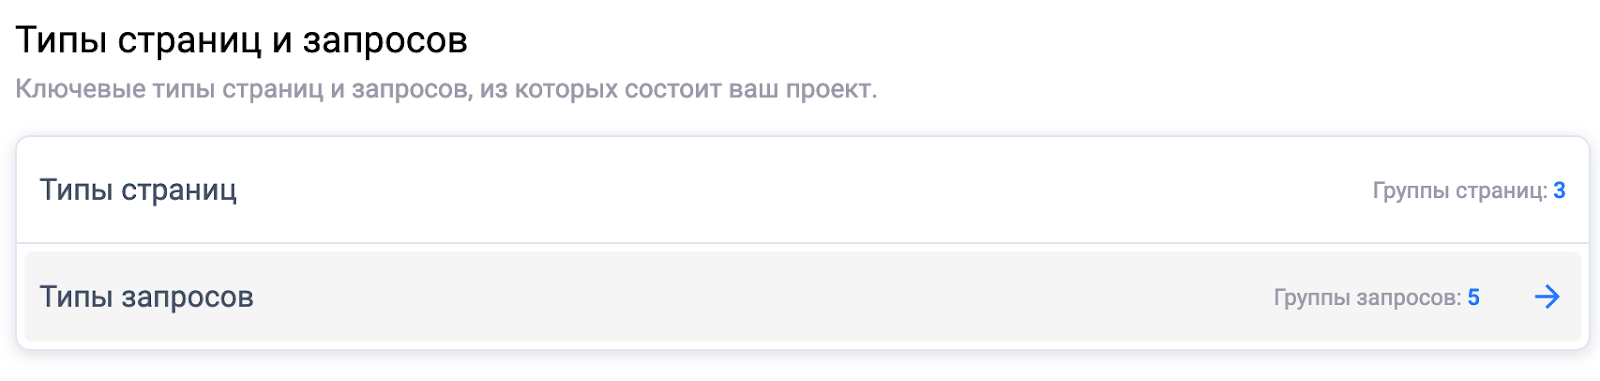Open the Типы запросов row

coord(802,297)
